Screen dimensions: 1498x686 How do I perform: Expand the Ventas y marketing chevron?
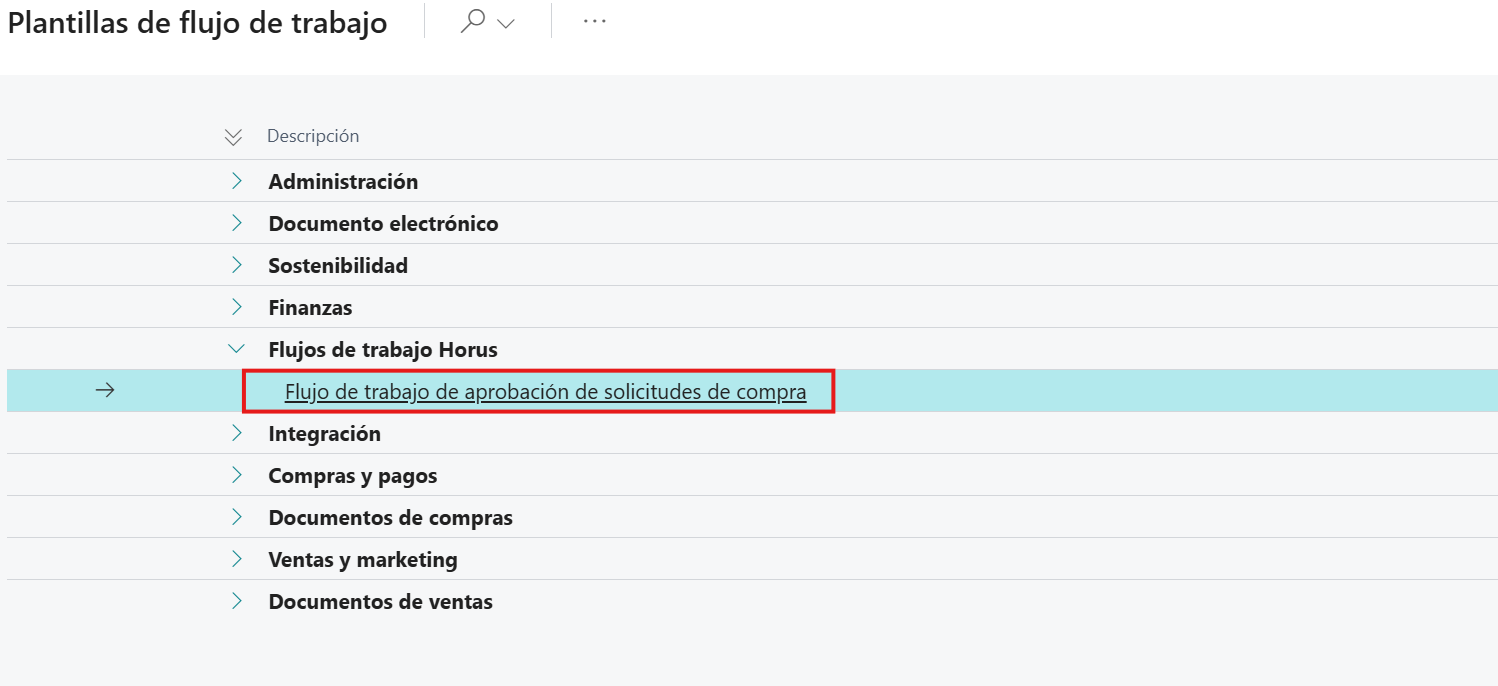coord(237,559)
